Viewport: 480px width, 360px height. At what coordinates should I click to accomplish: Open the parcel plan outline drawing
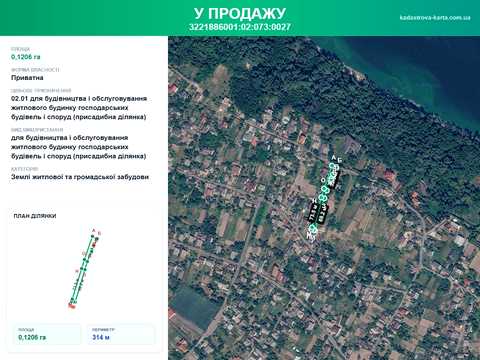(x=84, y=268)
